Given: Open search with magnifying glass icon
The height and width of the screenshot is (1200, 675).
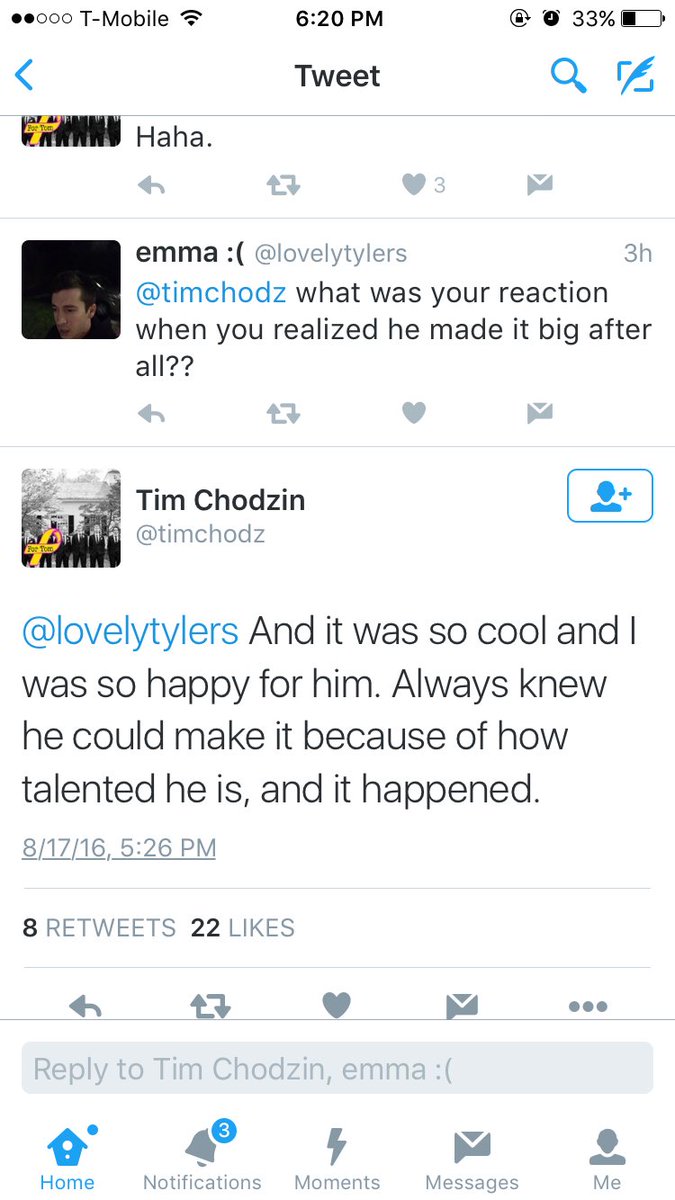Looking at the screenshot, I should pyautogui.click(x=569, y=75).
